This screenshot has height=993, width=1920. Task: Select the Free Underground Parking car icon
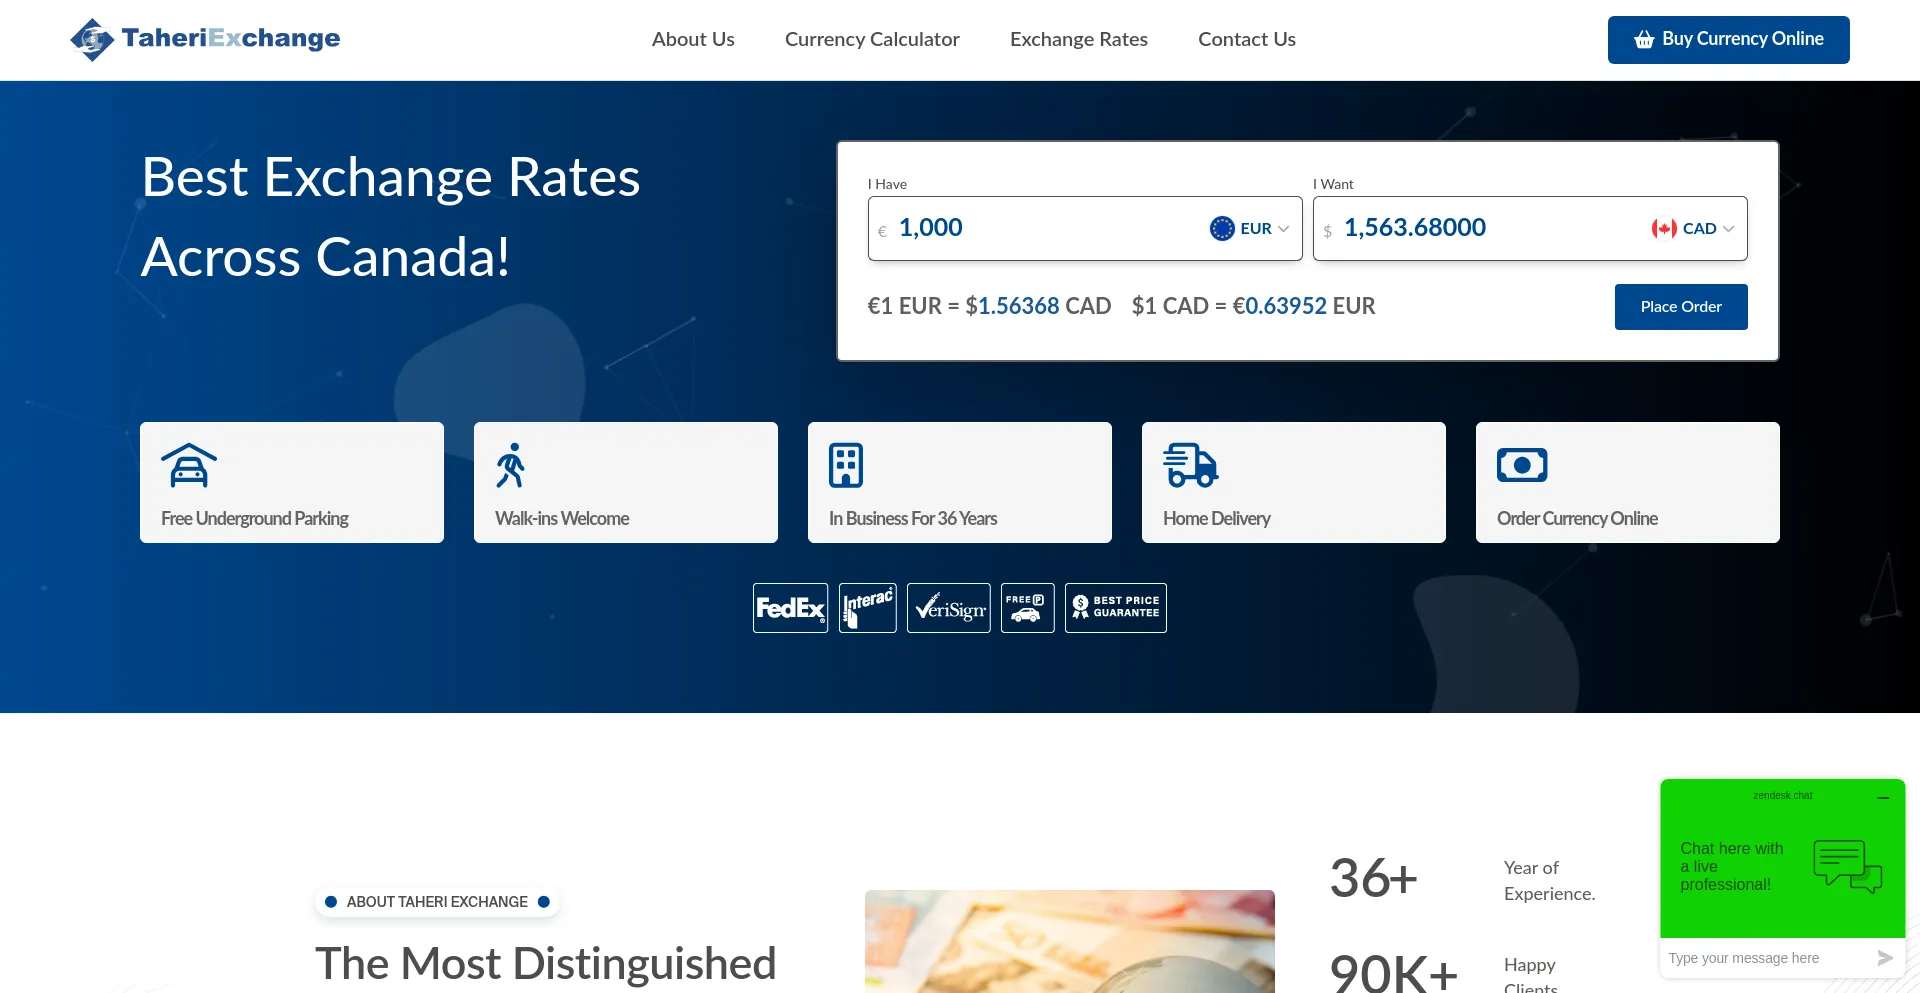click(x=189, y=464)
